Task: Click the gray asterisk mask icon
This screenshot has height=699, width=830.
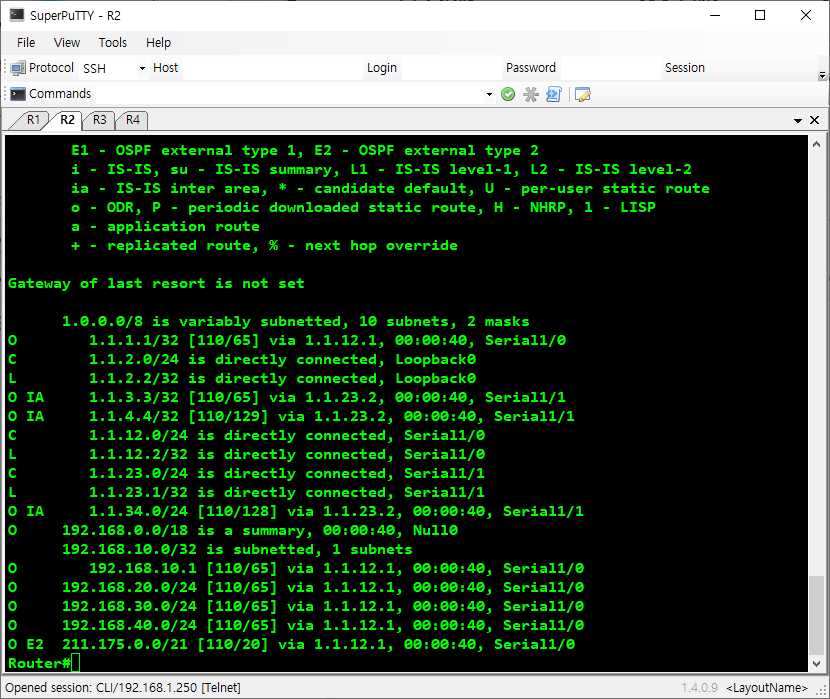Action: [x=530, y=95]
